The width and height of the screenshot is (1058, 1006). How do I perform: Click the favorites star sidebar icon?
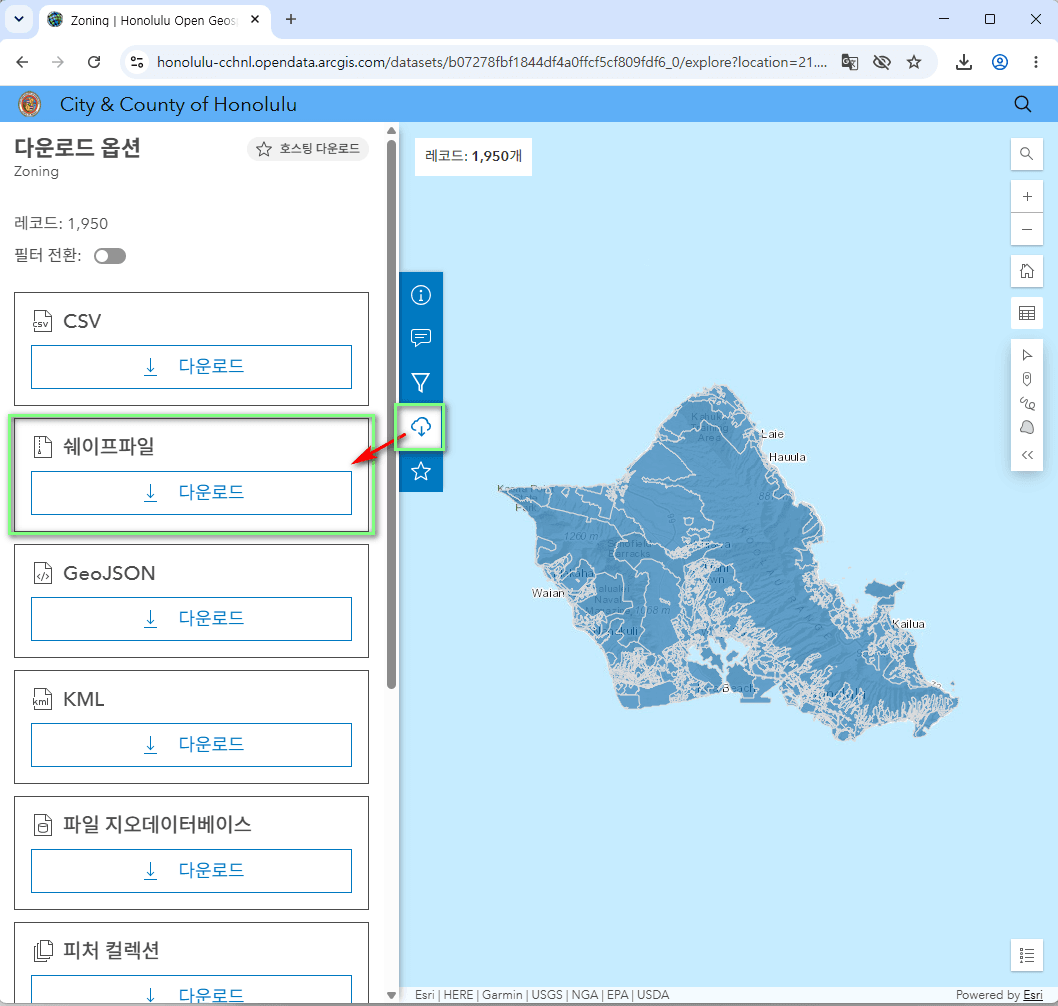(420, 471)
